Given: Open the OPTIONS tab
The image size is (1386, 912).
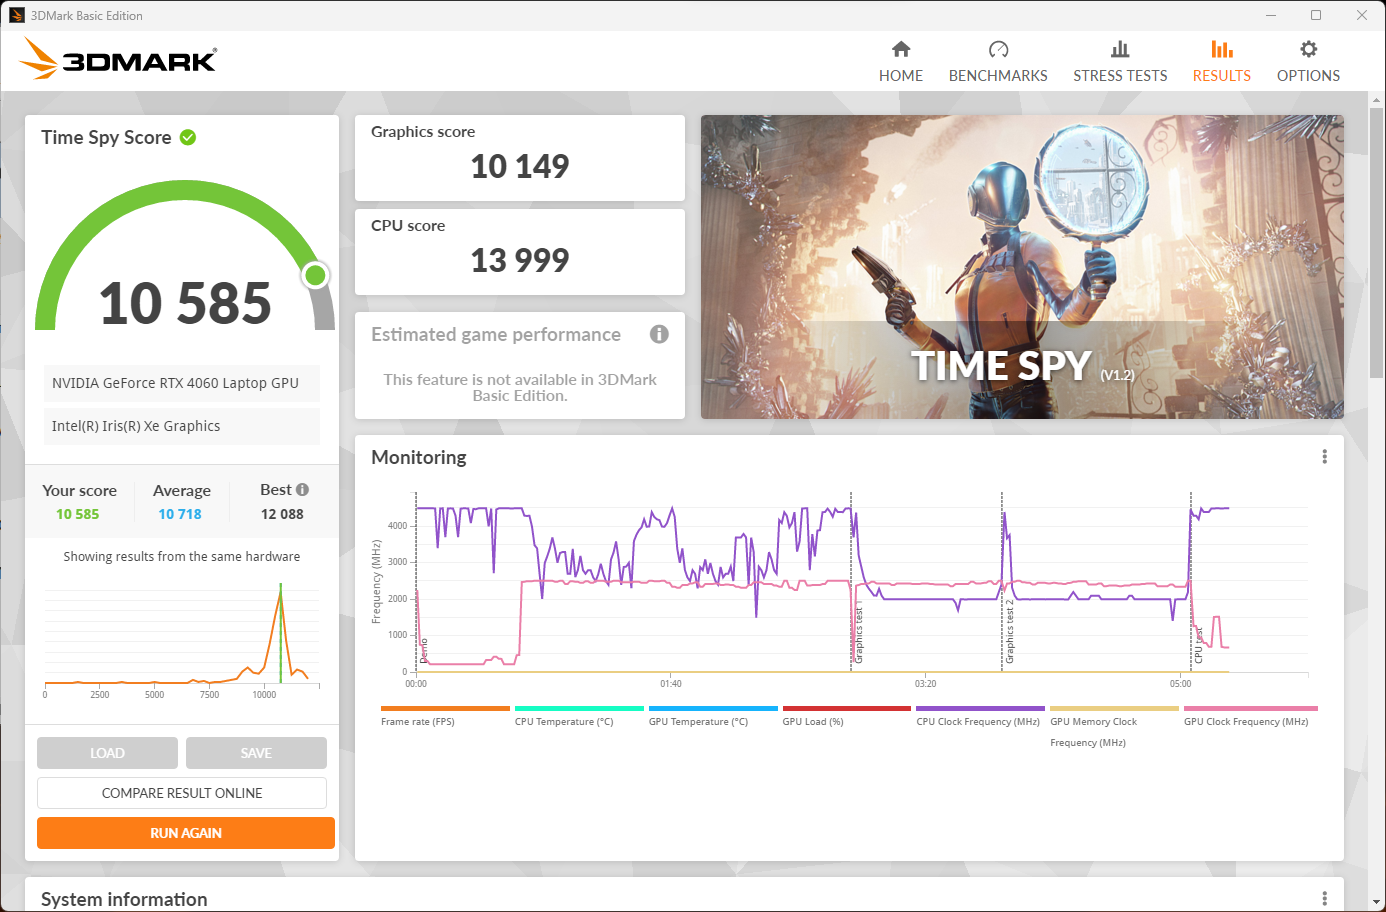Looking at the screenshot, I should click(x=1308, y=76).
